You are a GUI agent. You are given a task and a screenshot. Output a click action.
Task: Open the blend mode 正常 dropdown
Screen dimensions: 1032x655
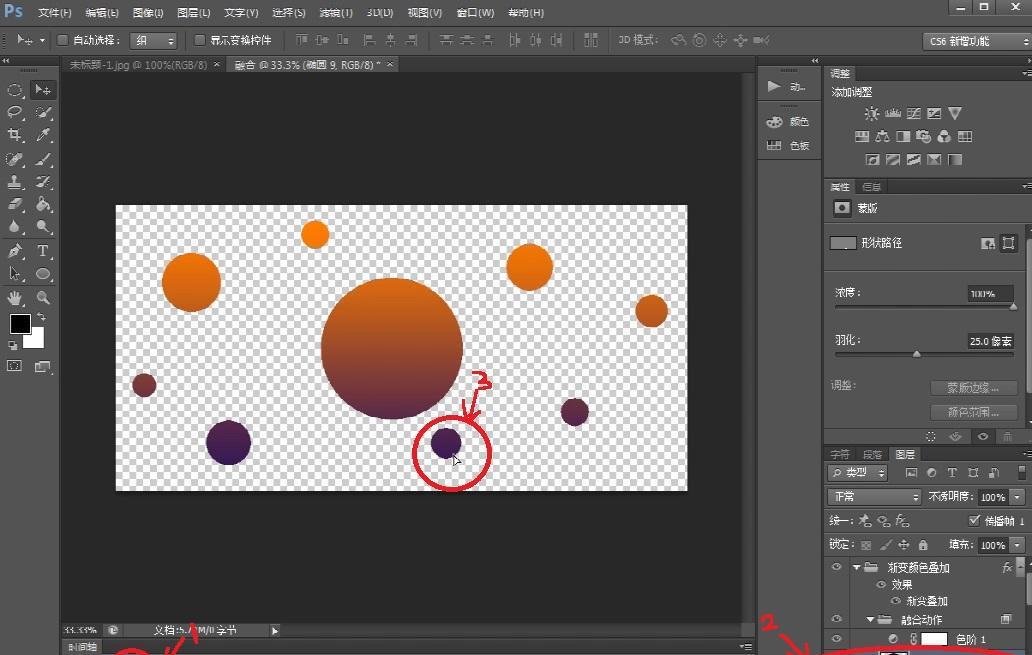[874, 497]
